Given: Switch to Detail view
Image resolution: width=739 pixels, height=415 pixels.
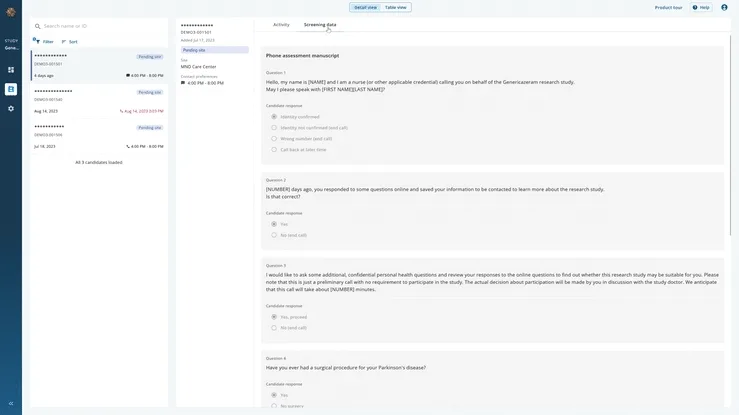Looking at the screenshot, I should point(365,8).
